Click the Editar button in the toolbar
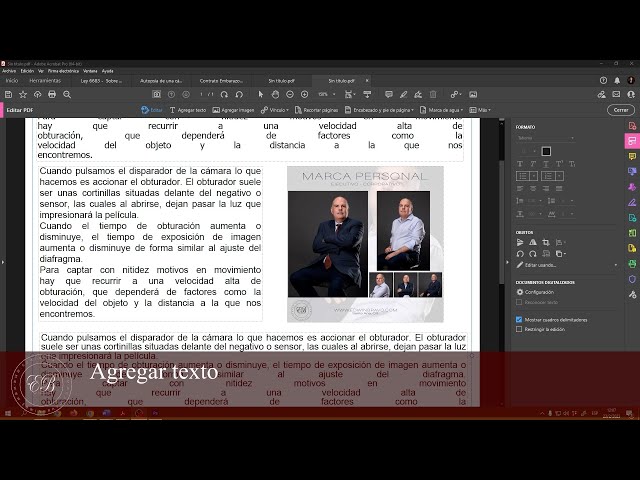Image resolution: width=640 pixels, height=480 pixels. click(151, 110)
